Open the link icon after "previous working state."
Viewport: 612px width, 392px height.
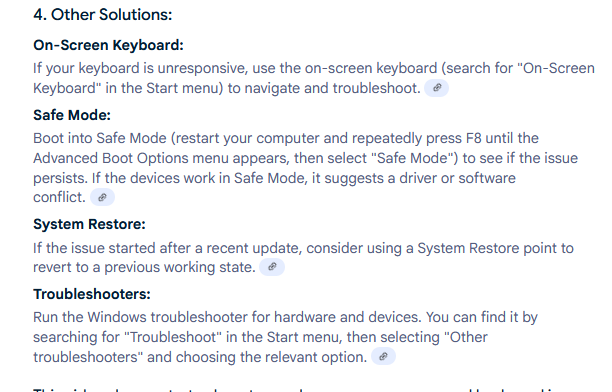pyautogui.click(x=272, y=267)
